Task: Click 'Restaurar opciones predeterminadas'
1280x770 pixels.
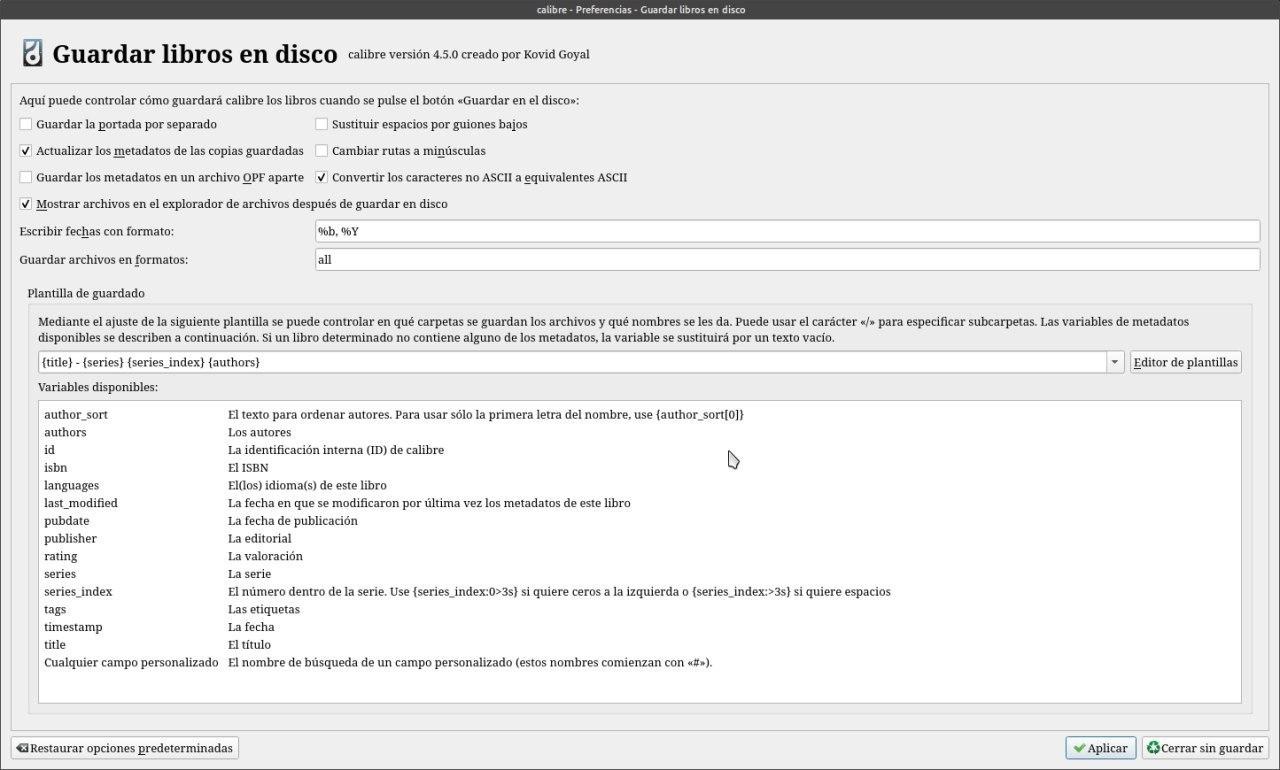Action: (125, 748)
